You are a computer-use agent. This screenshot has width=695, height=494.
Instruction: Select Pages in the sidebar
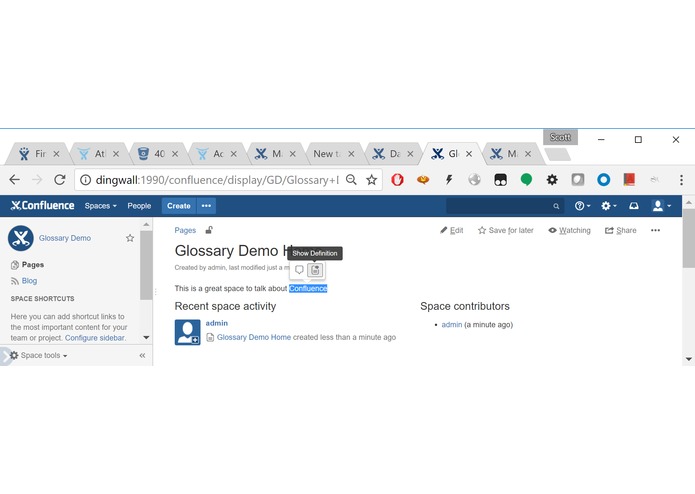pyautogui.click(x=27, y=265)
